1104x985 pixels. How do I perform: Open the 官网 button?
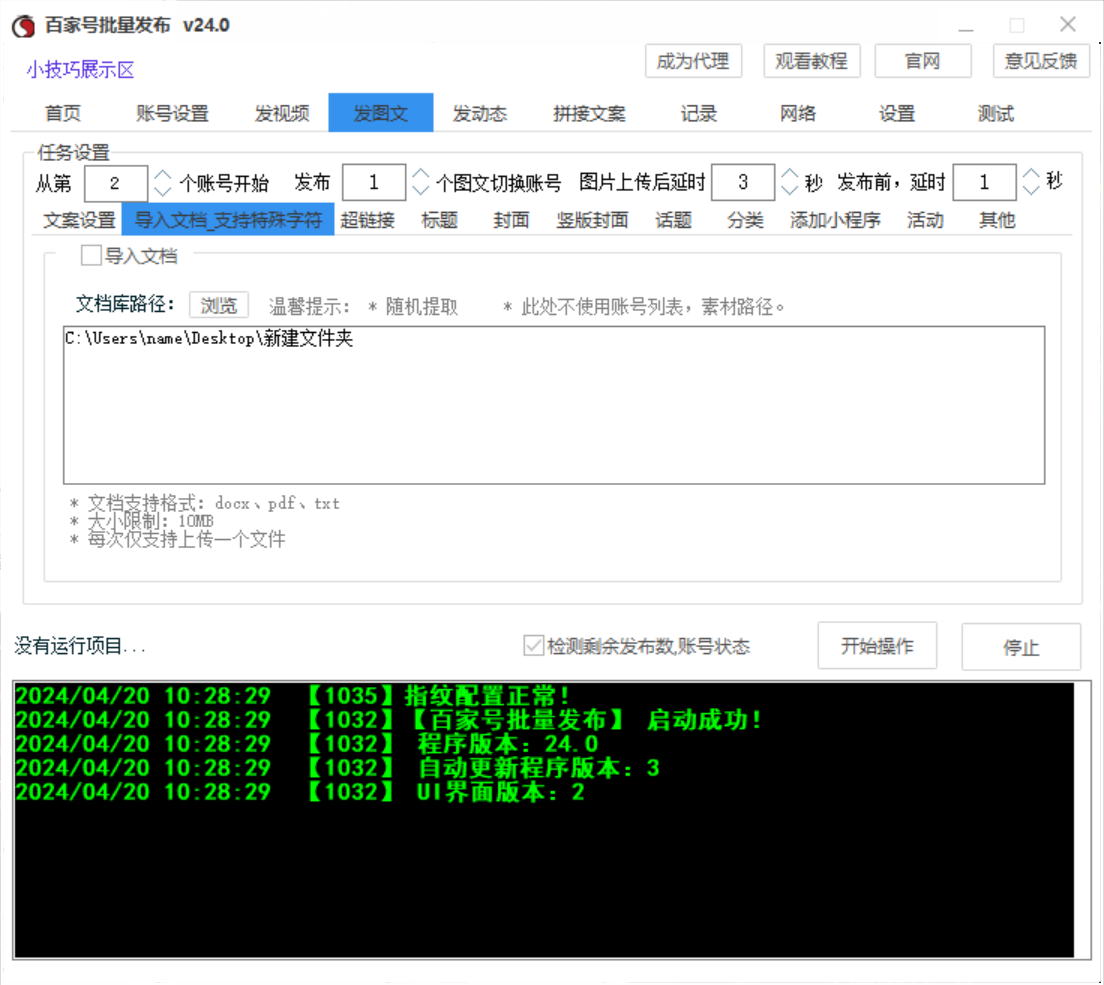pos(922,61)
